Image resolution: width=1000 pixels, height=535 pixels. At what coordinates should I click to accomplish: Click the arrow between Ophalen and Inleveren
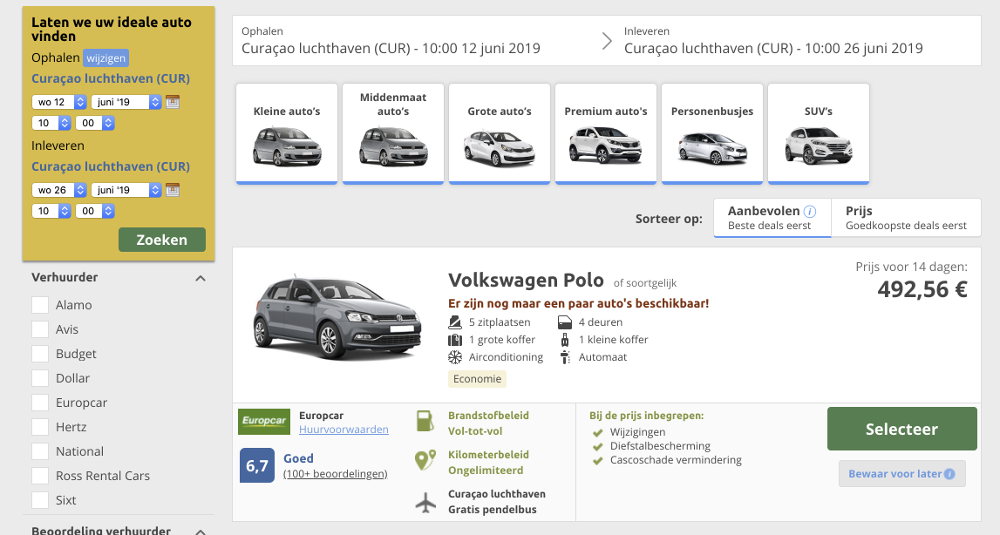(x=607, y=41)
